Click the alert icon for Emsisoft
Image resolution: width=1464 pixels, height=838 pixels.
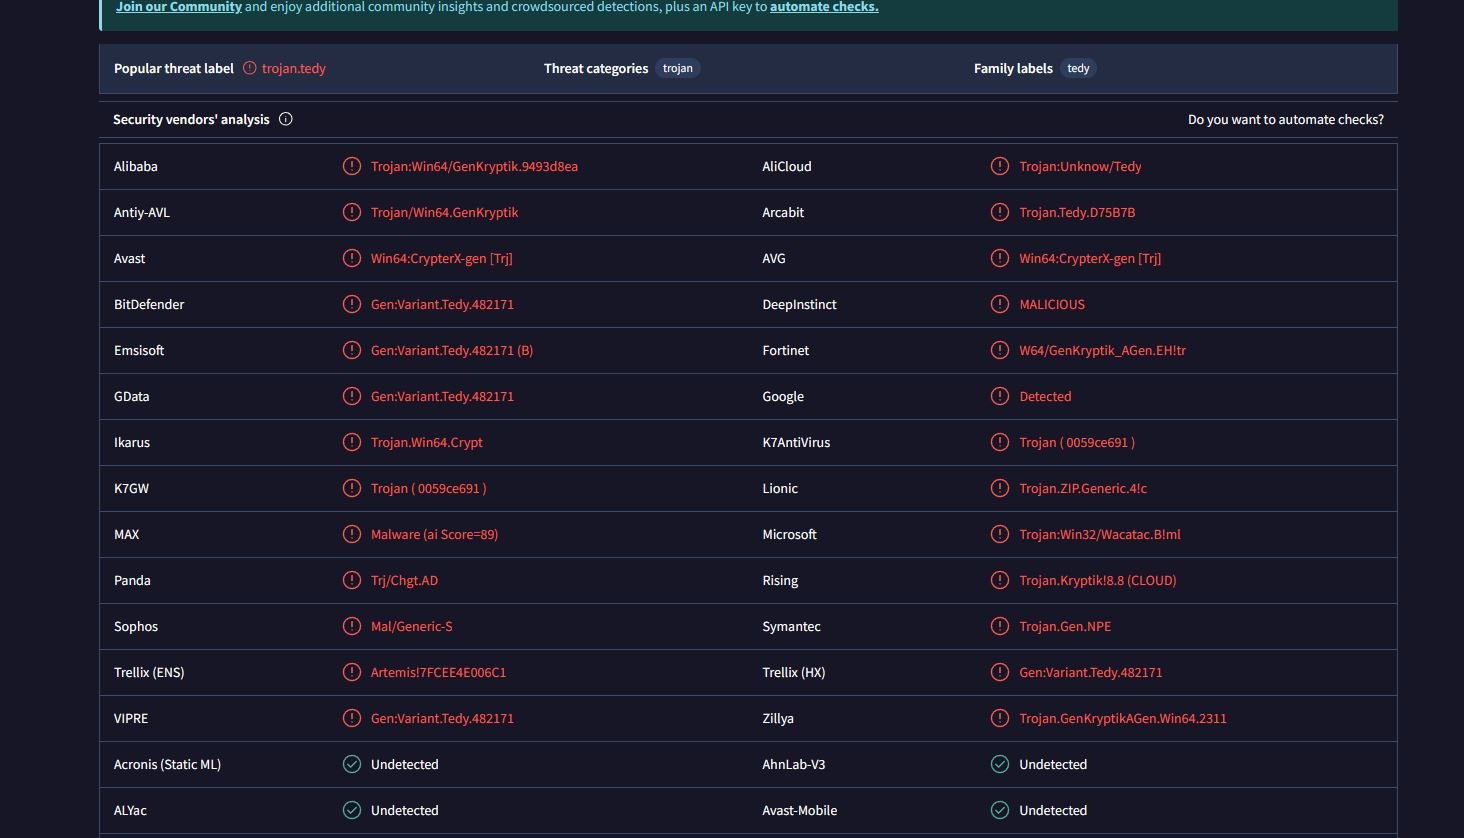tap(352, 350)
